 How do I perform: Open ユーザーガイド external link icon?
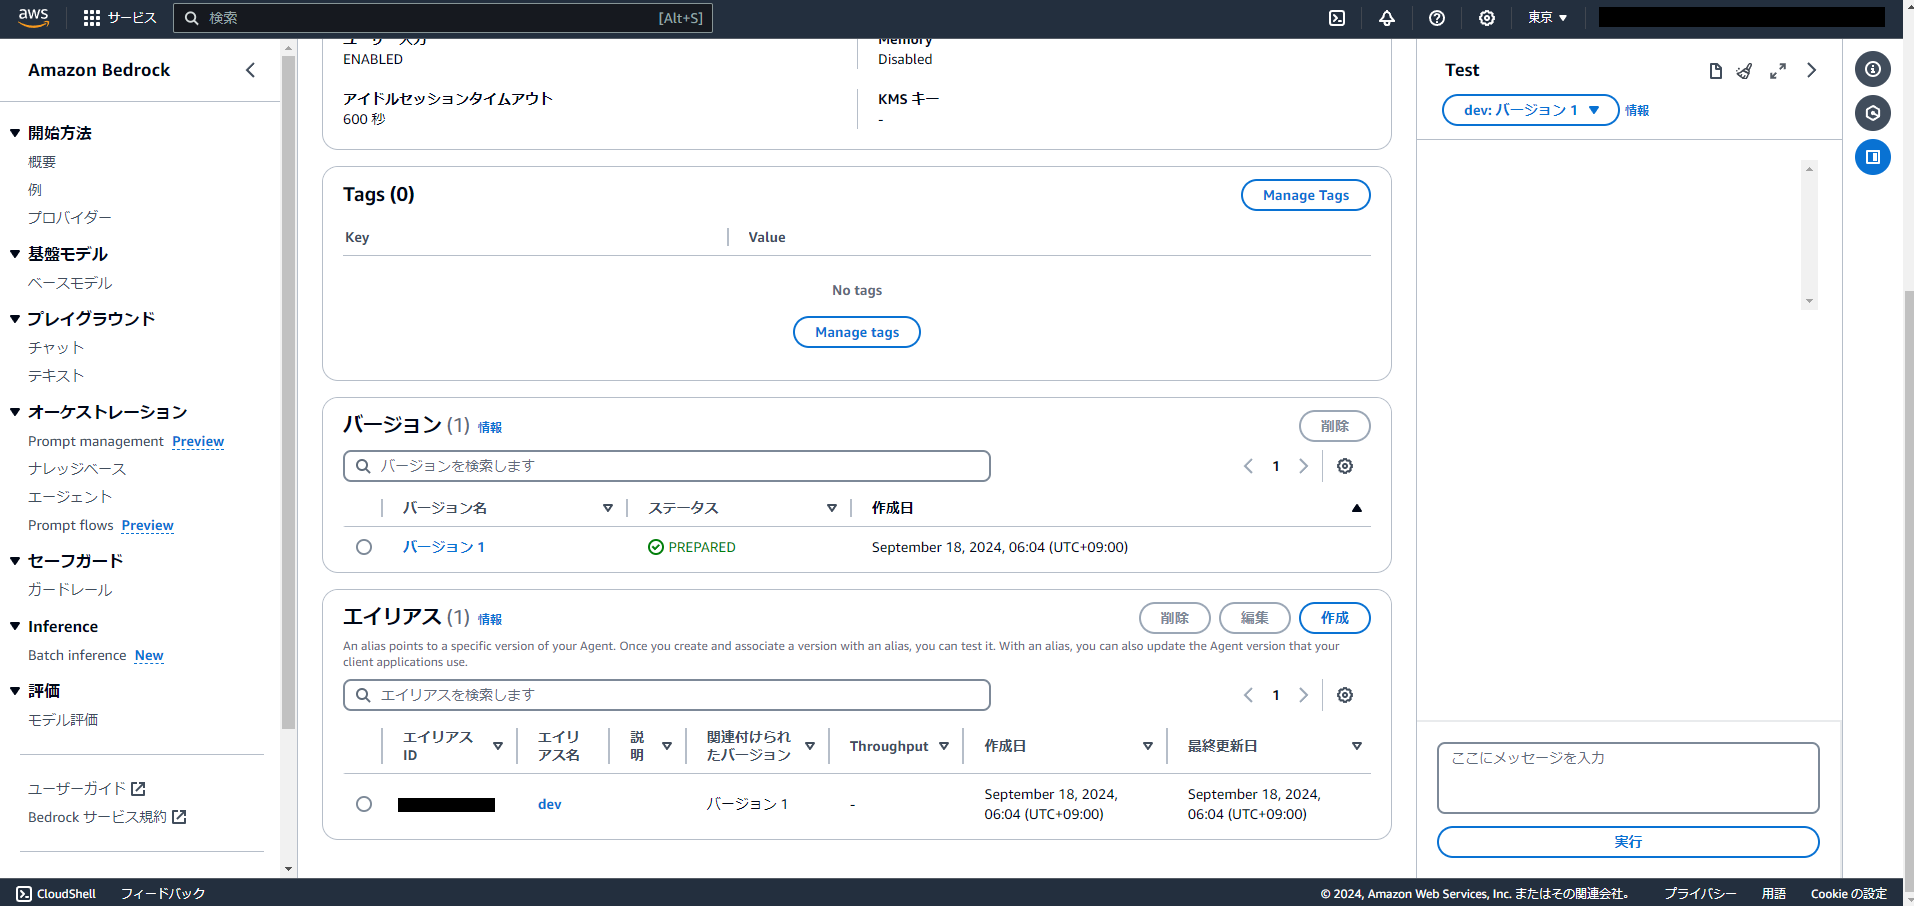(138, 789)
